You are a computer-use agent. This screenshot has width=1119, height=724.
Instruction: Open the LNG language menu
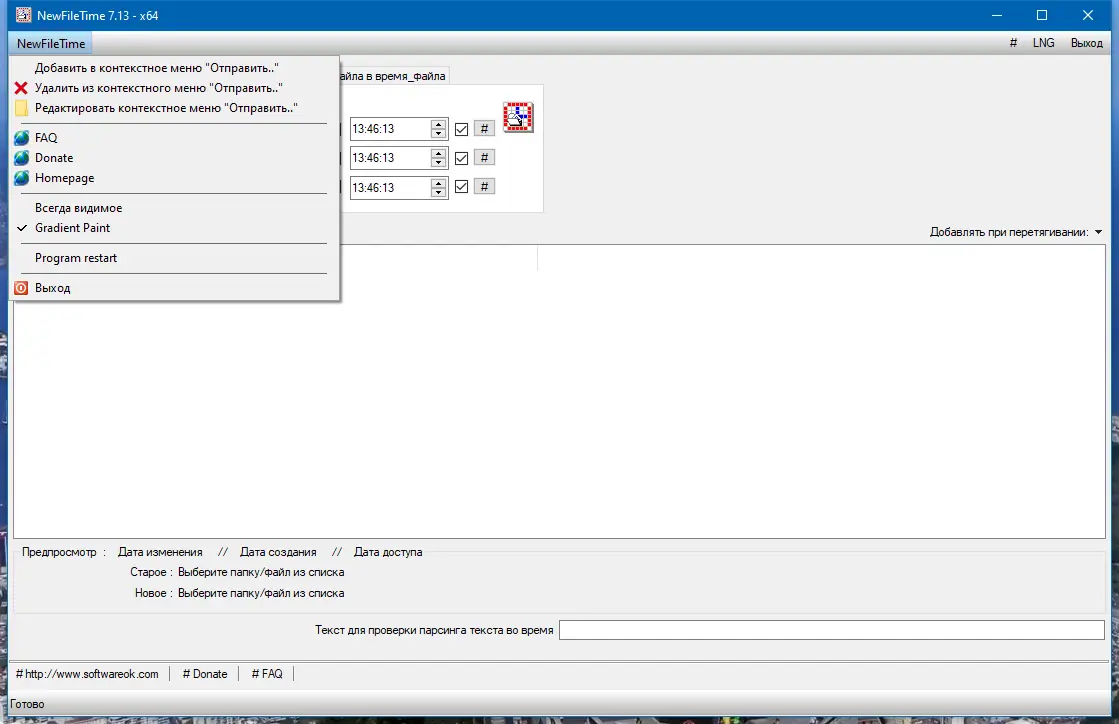(1043, 43)
